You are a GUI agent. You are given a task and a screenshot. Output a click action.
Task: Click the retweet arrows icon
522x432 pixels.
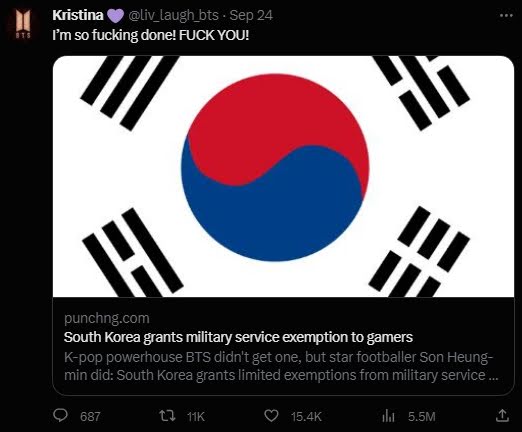point(167,416)
